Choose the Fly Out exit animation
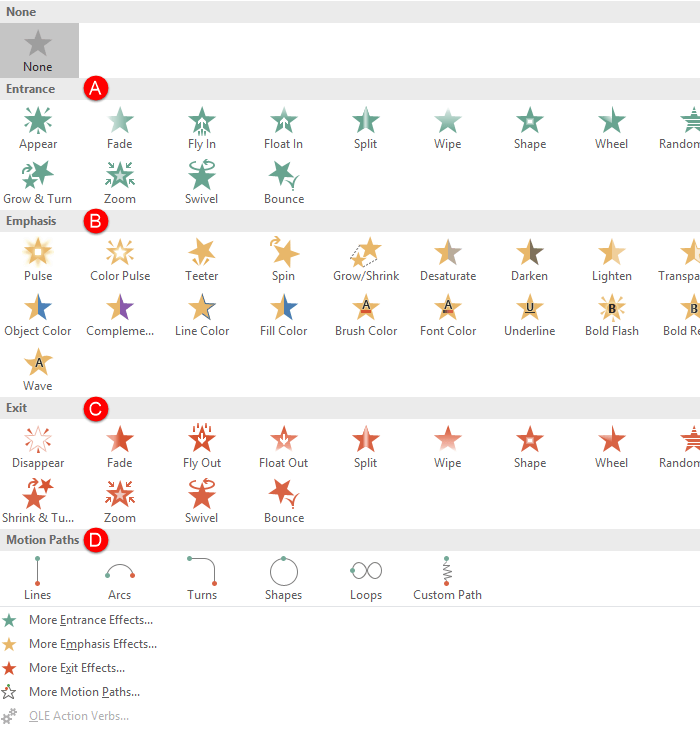This screenshot has width=700, height=739. (202, 447)
